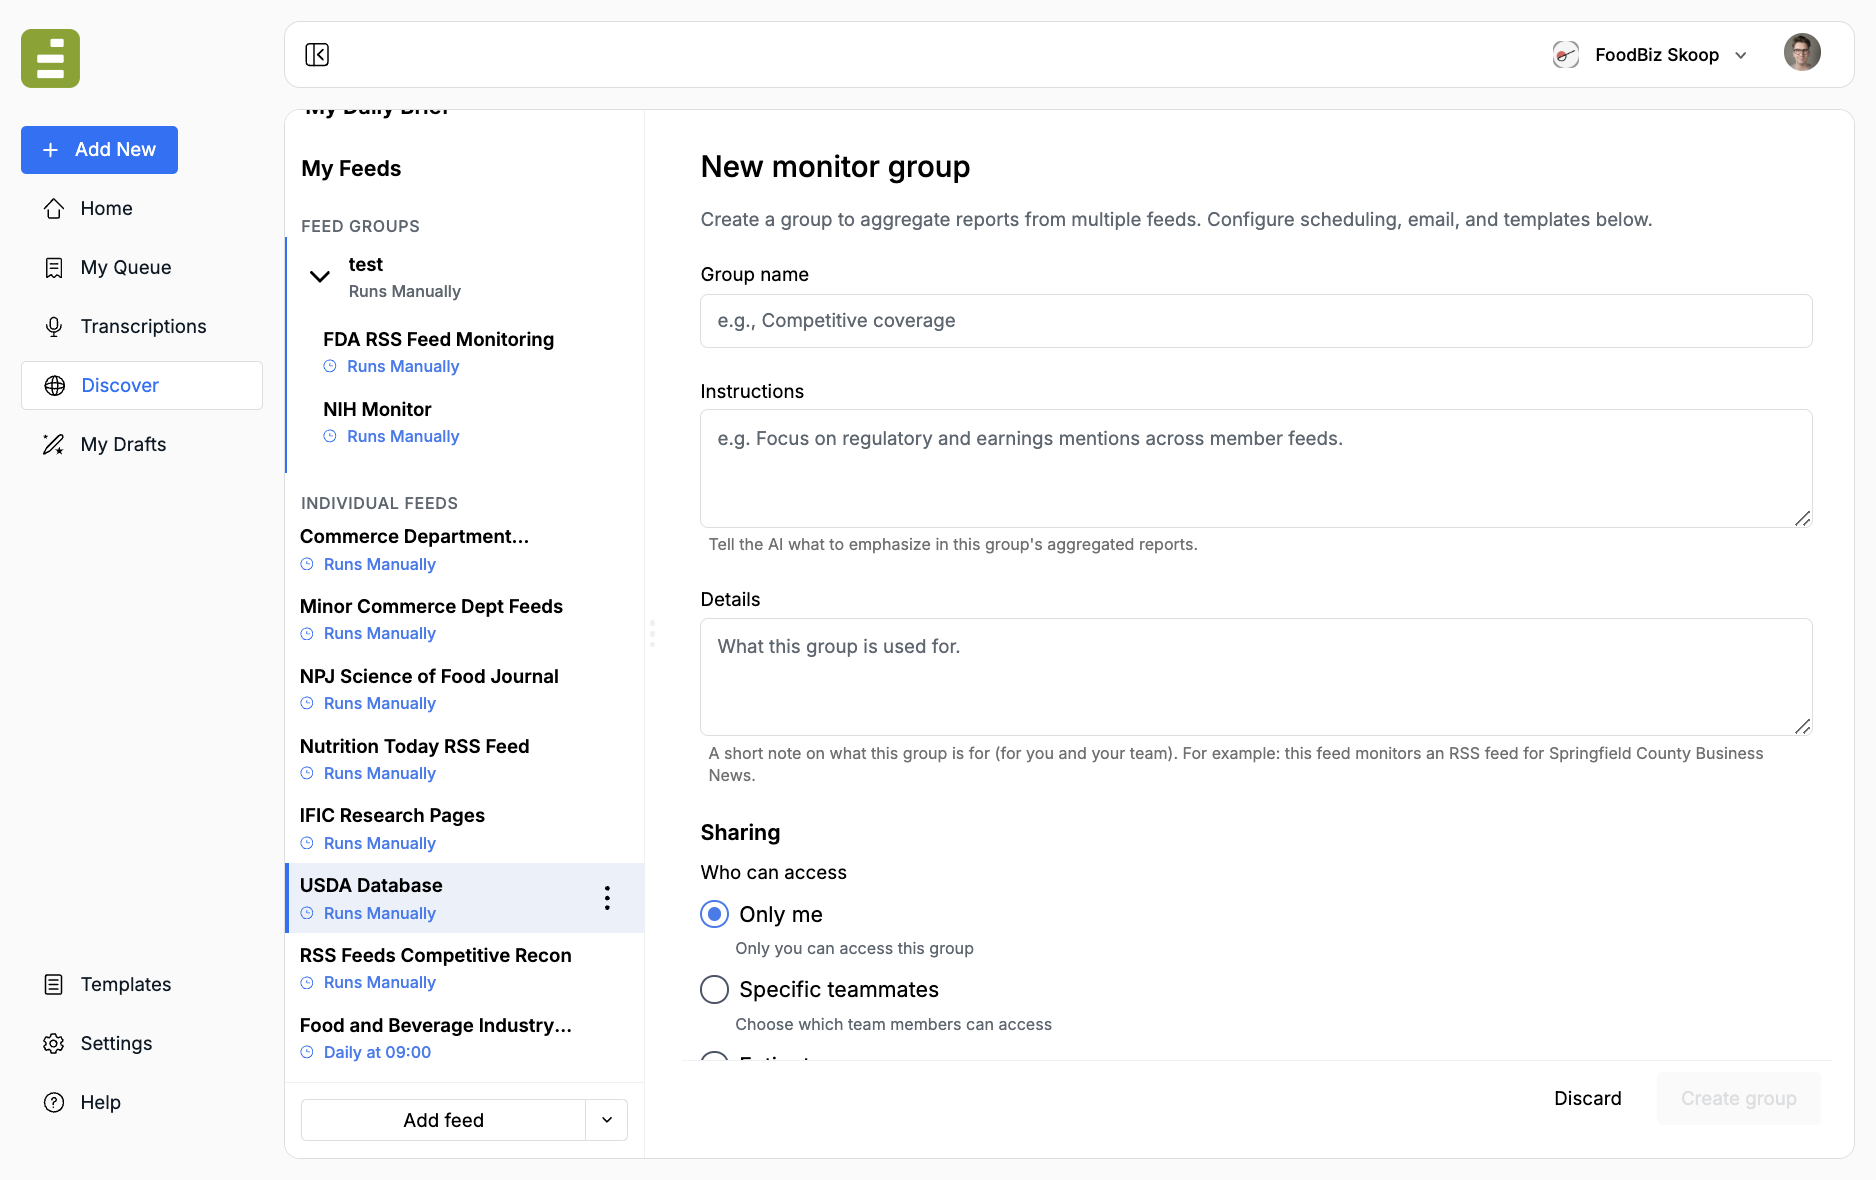Open Nutrition Today RSS Feed
Screen dimensions: 1876x1180
pyautogui.click(x=465, y=759)
